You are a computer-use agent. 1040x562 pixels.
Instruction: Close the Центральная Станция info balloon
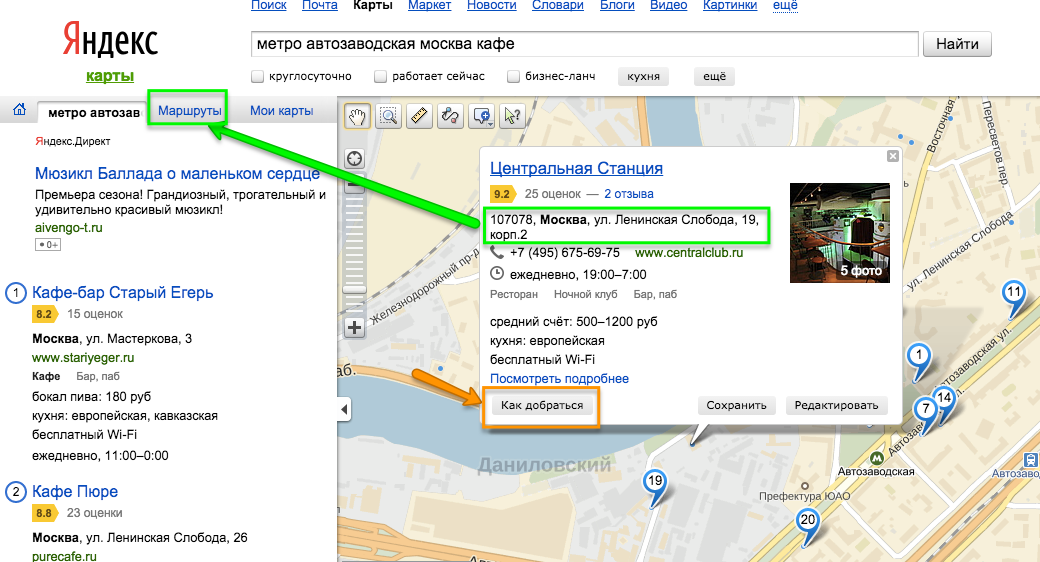[x=893, y=156]
